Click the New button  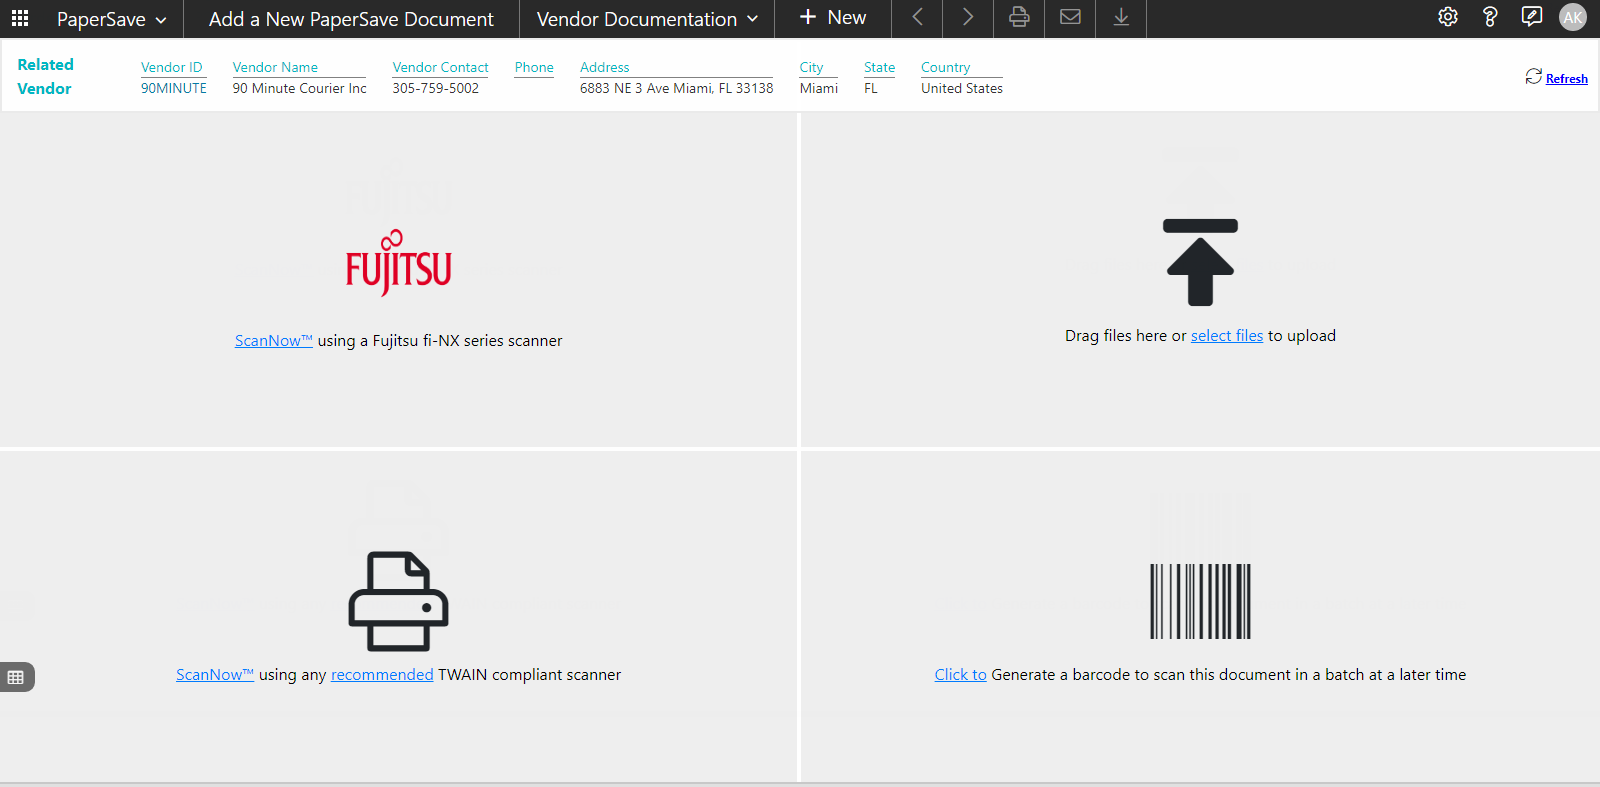(833, 18)
